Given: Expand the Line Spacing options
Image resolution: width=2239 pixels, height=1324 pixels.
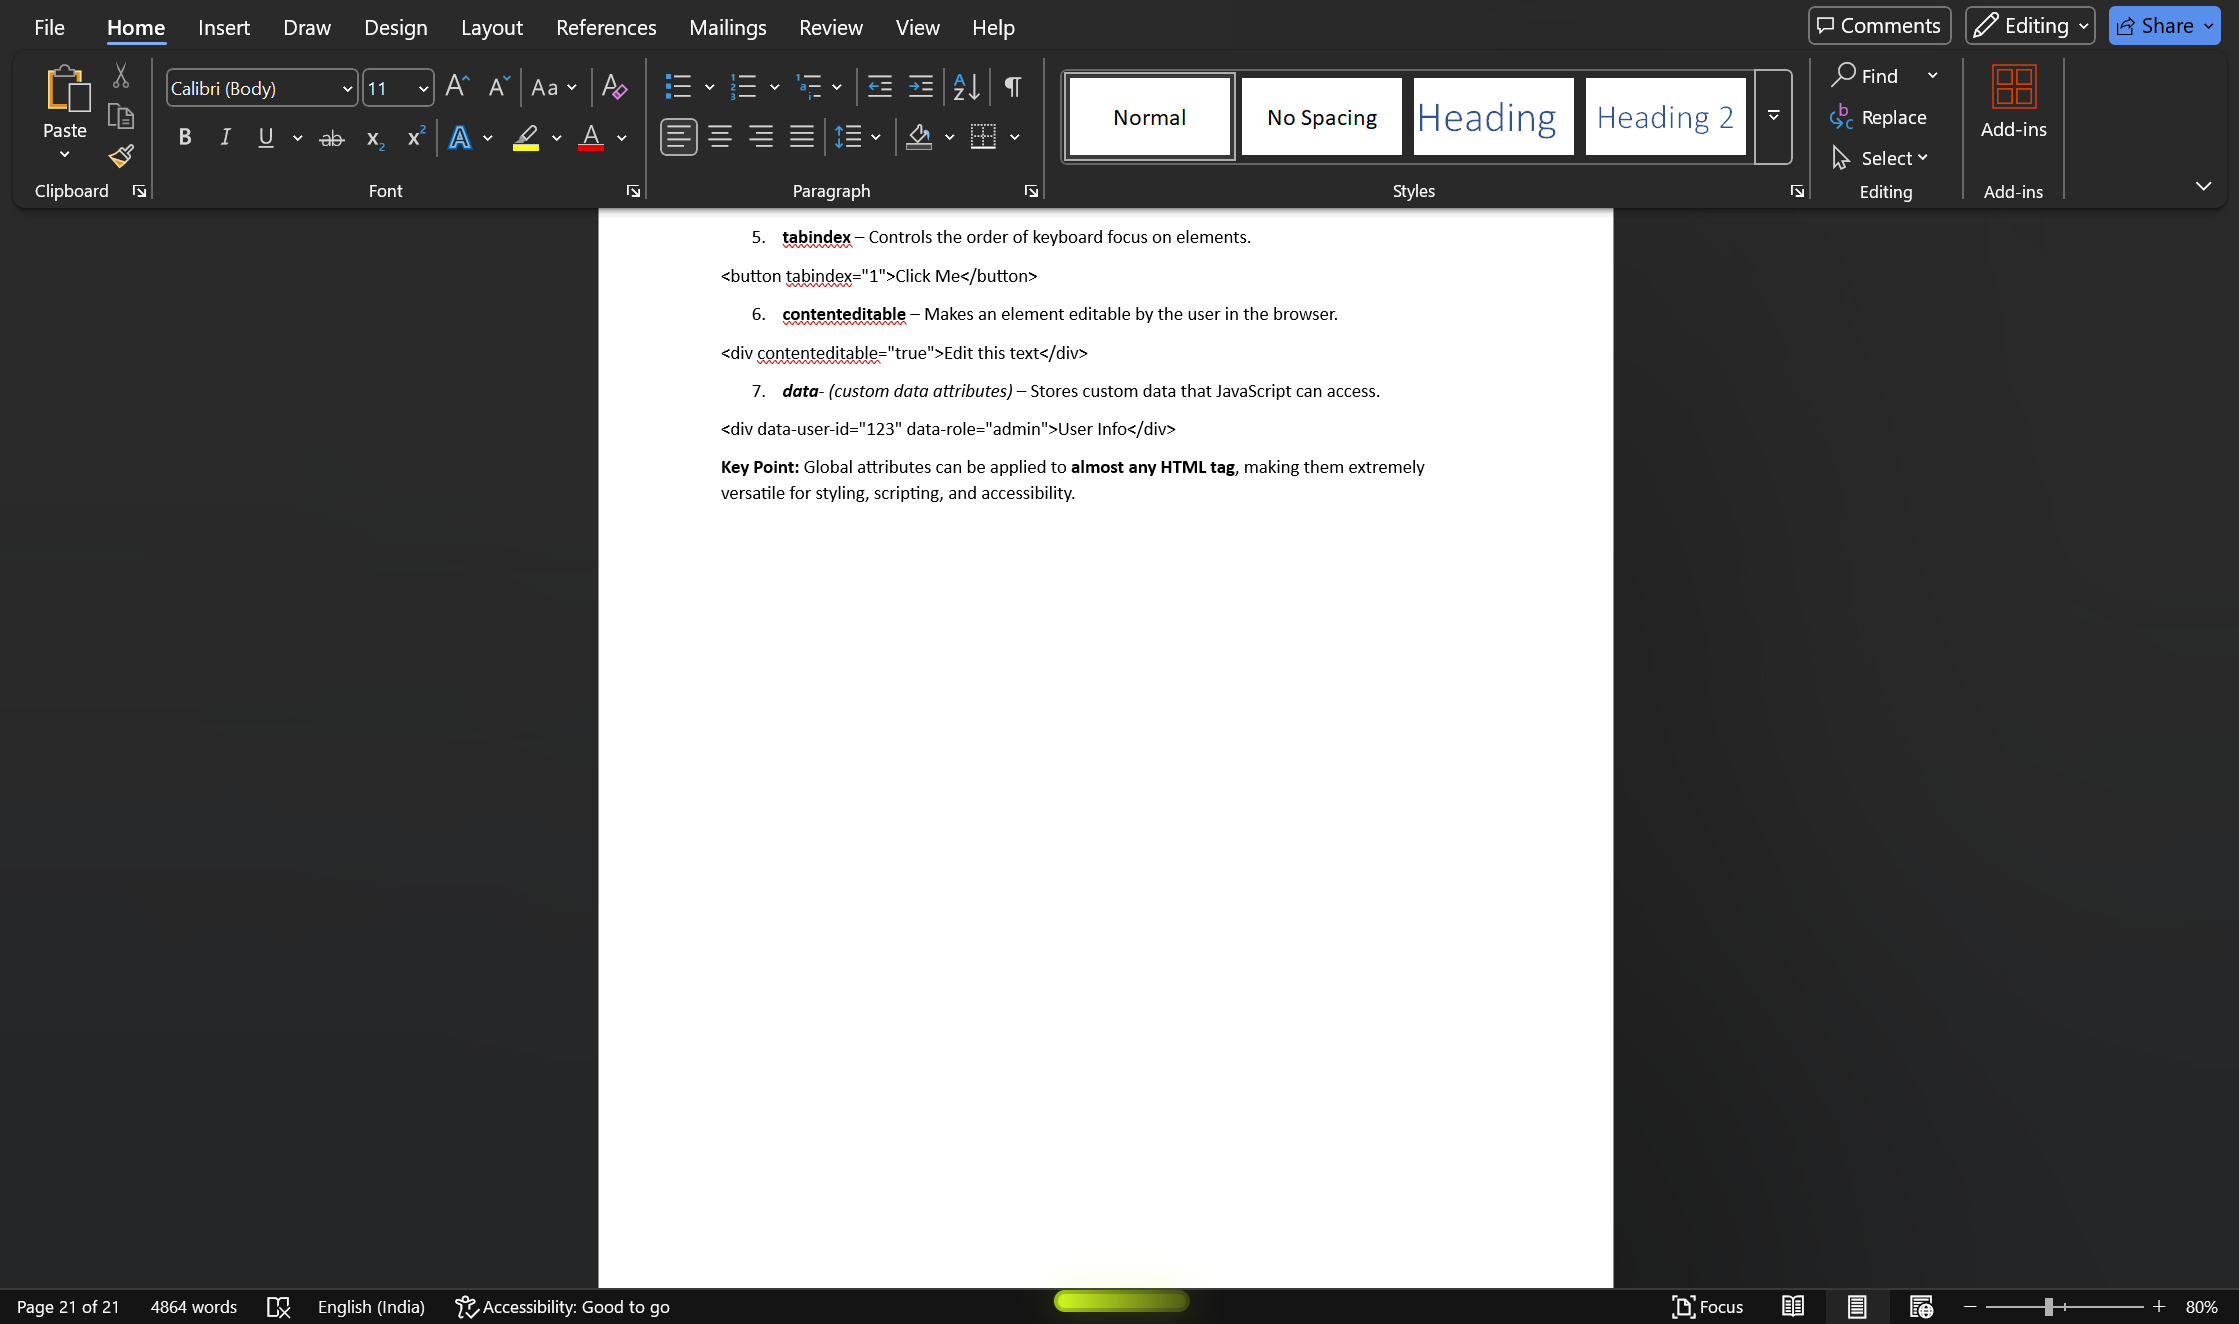Looking at the screenshot, I should [x=876, y=137].
